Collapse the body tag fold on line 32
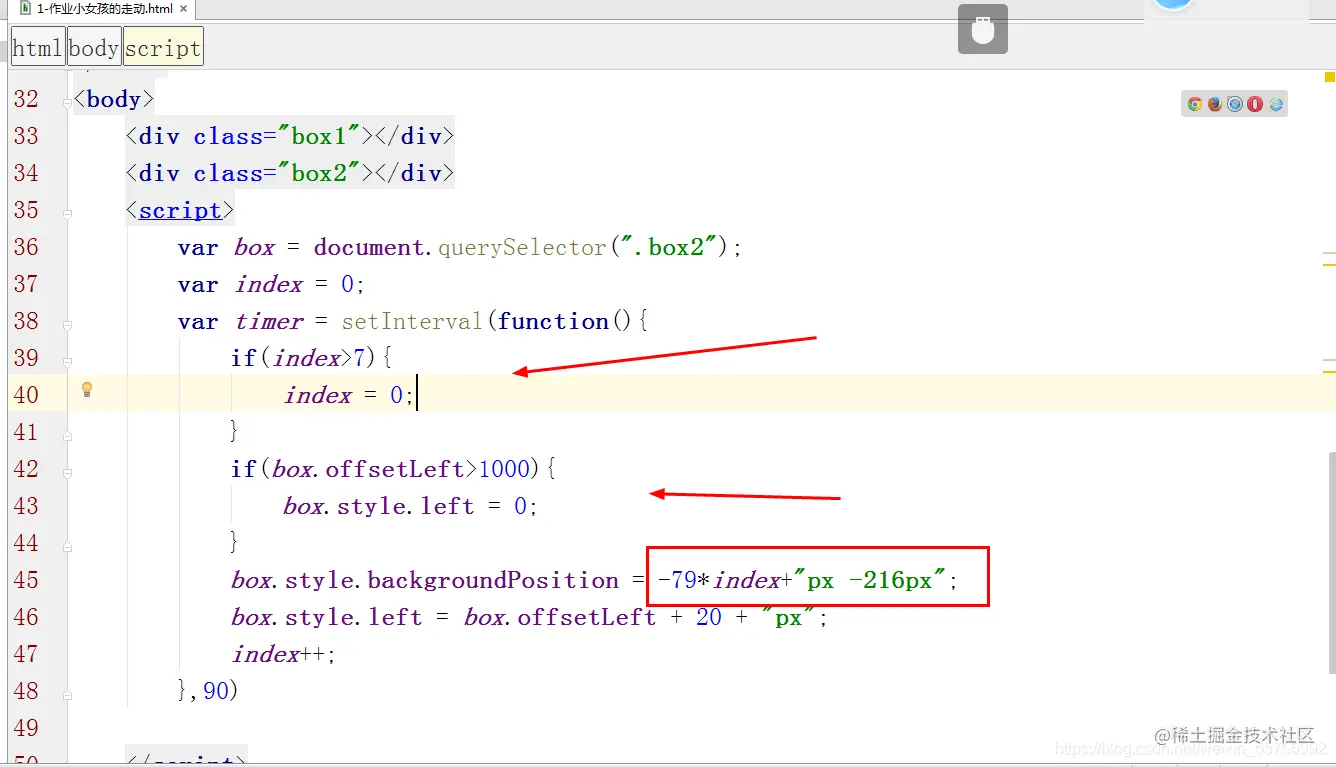This screenshot has height=767, width=1336. coord(68,103)
